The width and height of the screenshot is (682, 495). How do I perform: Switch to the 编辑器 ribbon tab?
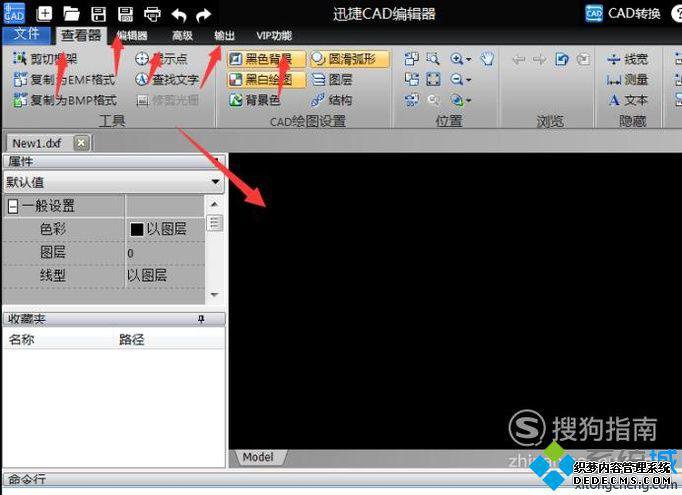[x=132, y=36]
